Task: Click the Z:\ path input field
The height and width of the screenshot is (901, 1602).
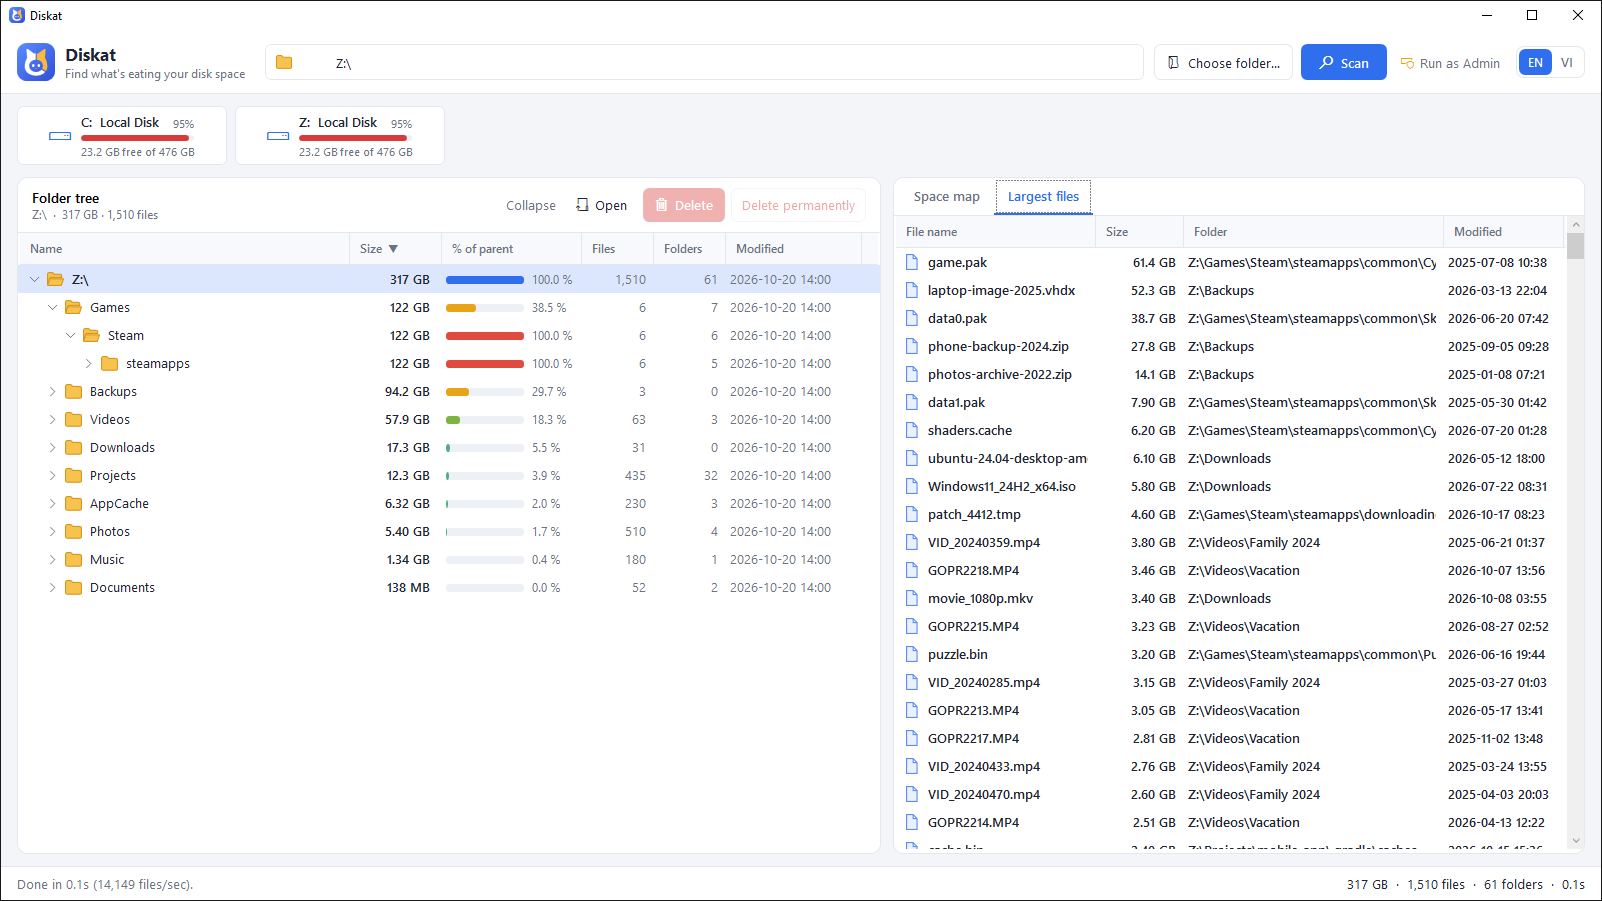Action: point(704,62)
